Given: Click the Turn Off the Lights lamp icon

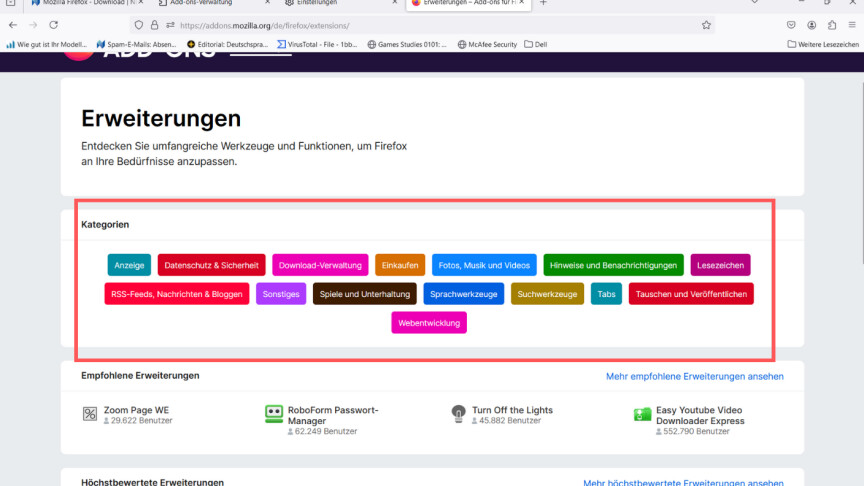Looking at the screenshot, I should point(458,413).
